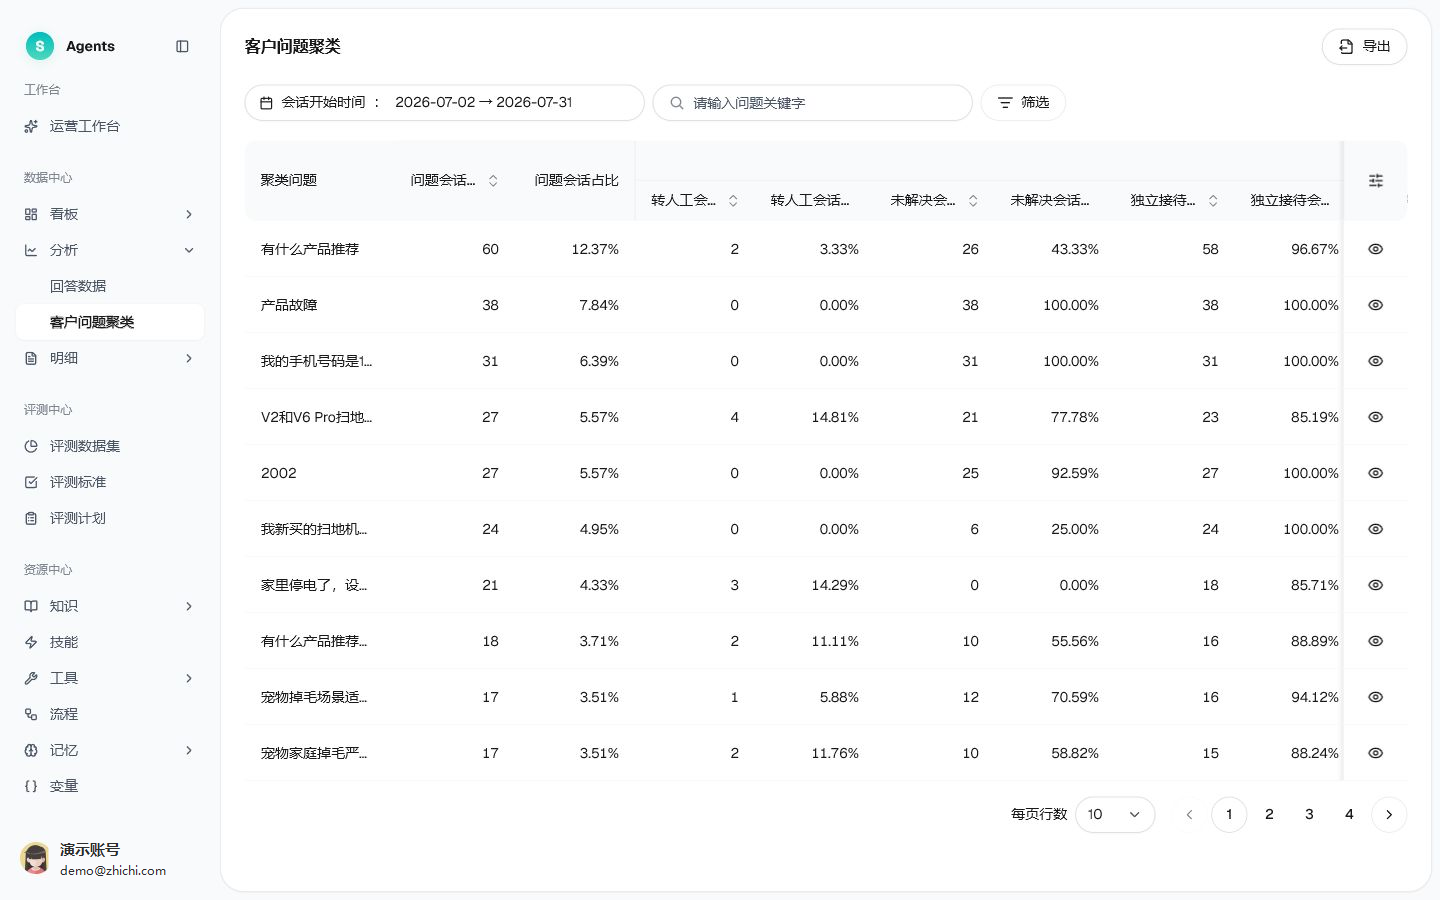The width and height of the screenshot is (1440, 900).
Task: Sort by the 问题会话 column arrows
Action: pyautogui.click(x=493, y=180)
